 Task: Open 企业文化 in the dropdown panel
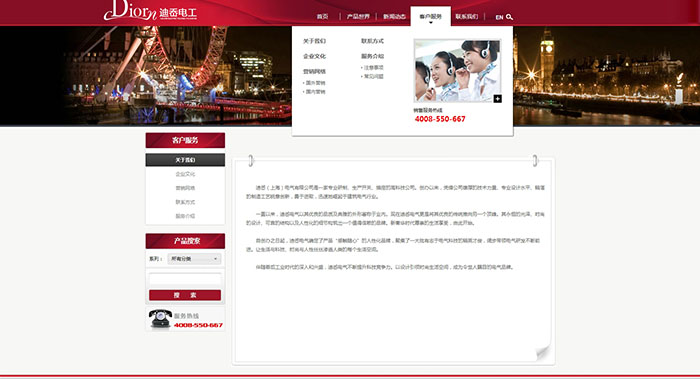(314, 56)
